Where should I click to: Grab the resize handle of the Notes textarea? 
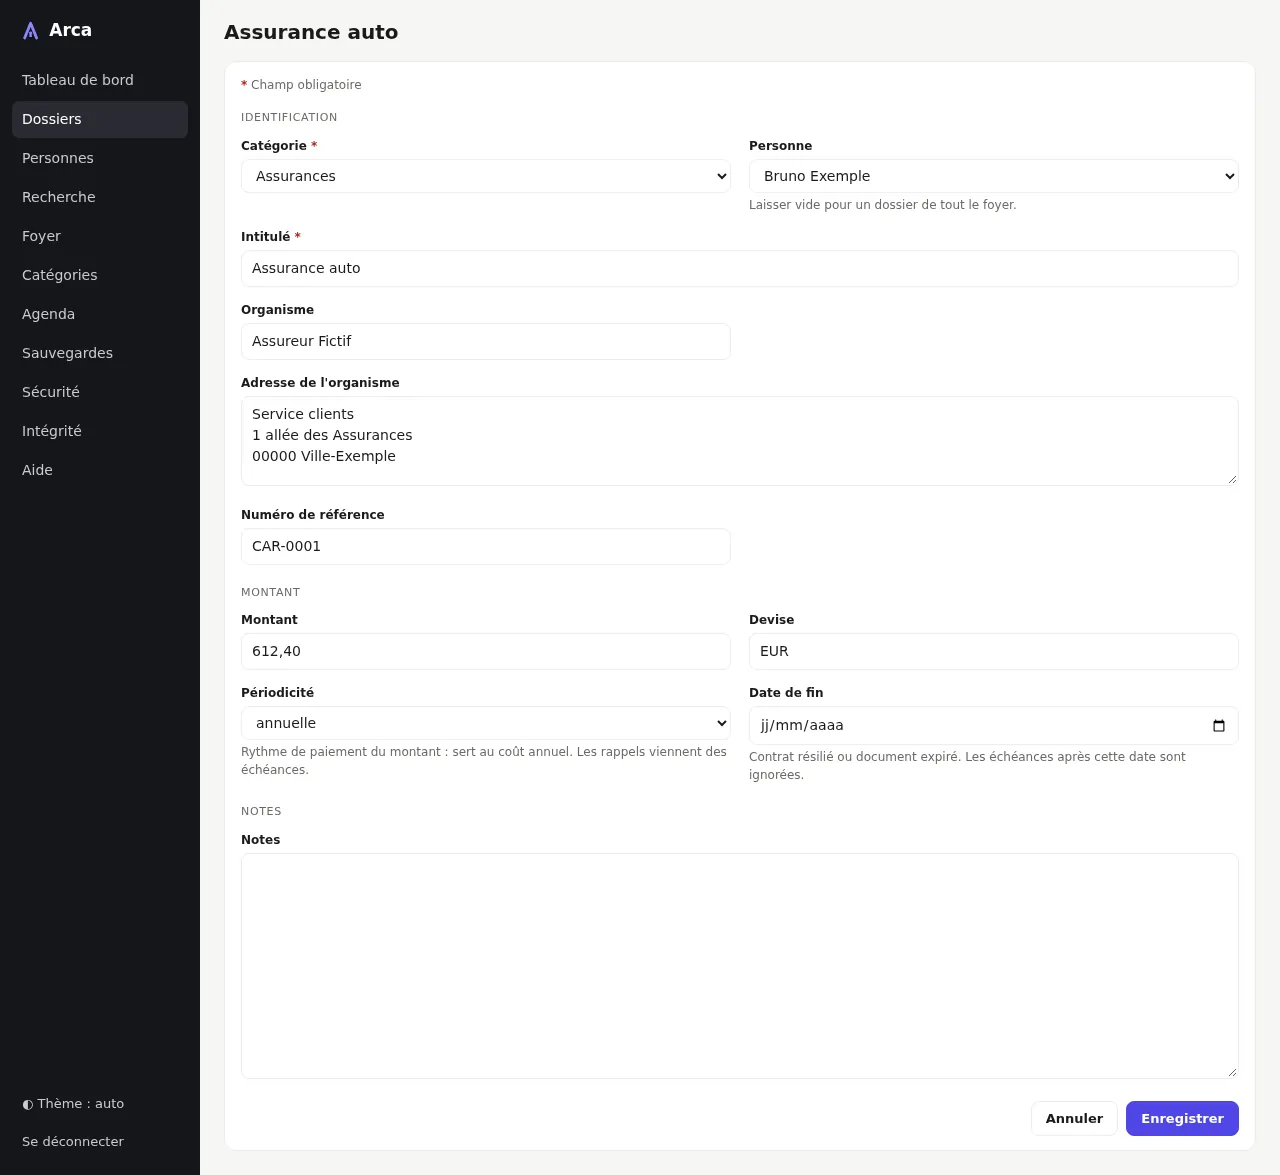1232,1072
